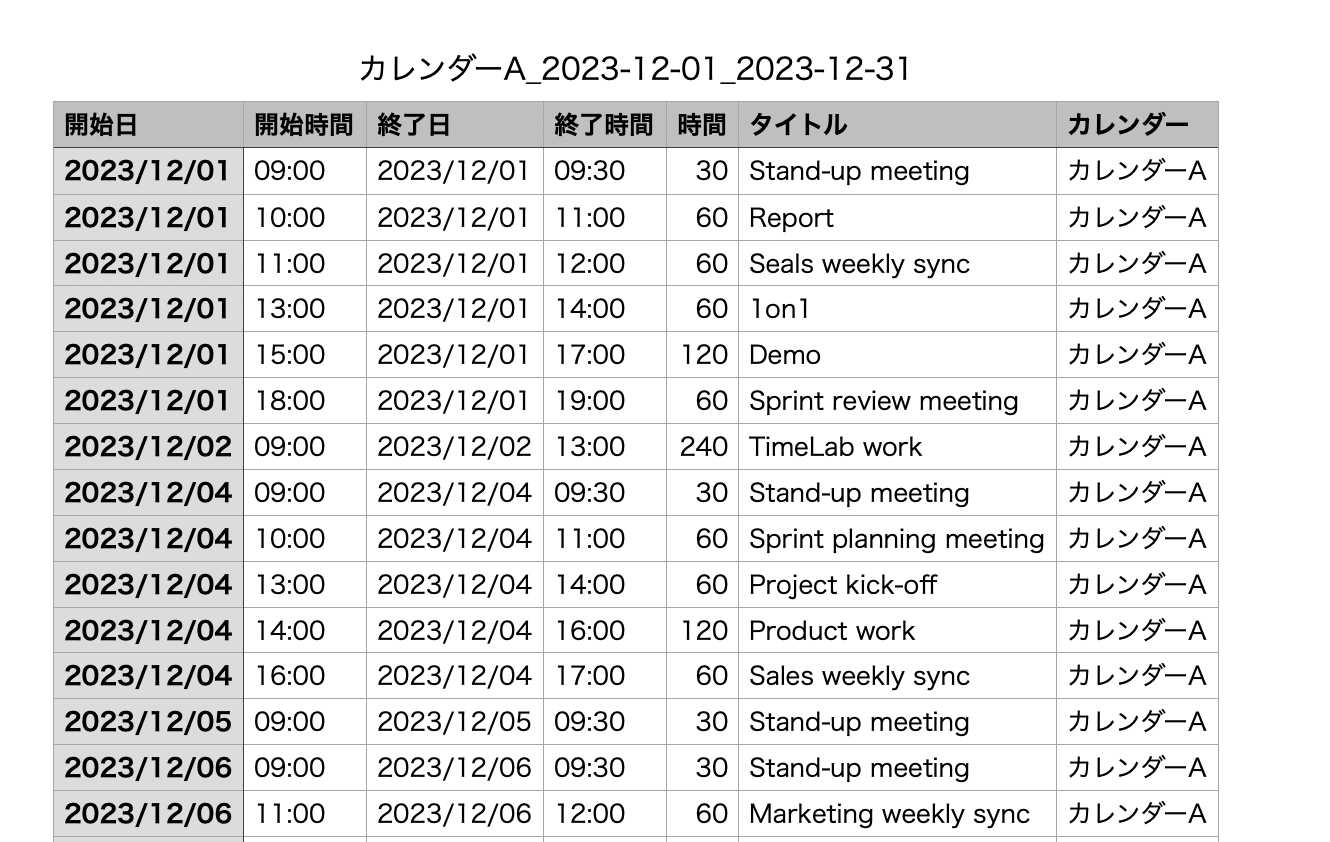Click the Product work title cell
This screenshot has width=1330, height=842.
click(897, 631)
